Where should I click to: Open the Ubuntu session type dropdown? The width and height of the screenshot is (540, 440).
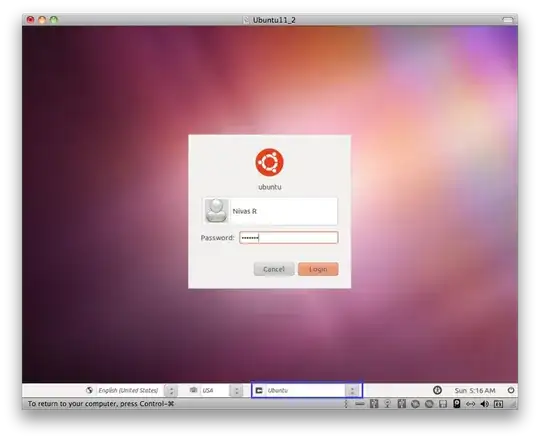[x=313, y=390]
